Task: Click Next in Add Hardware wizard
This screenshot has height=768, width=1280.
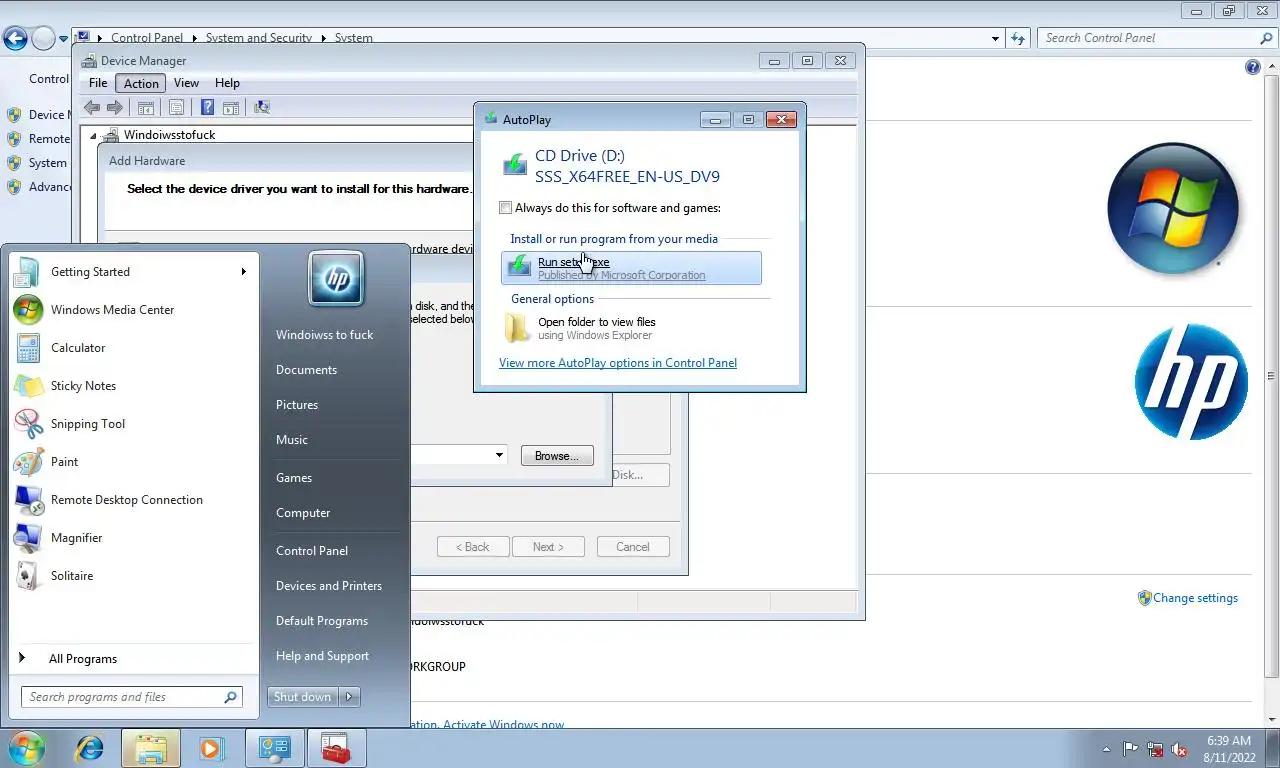Action: click(x=548, y=547)
